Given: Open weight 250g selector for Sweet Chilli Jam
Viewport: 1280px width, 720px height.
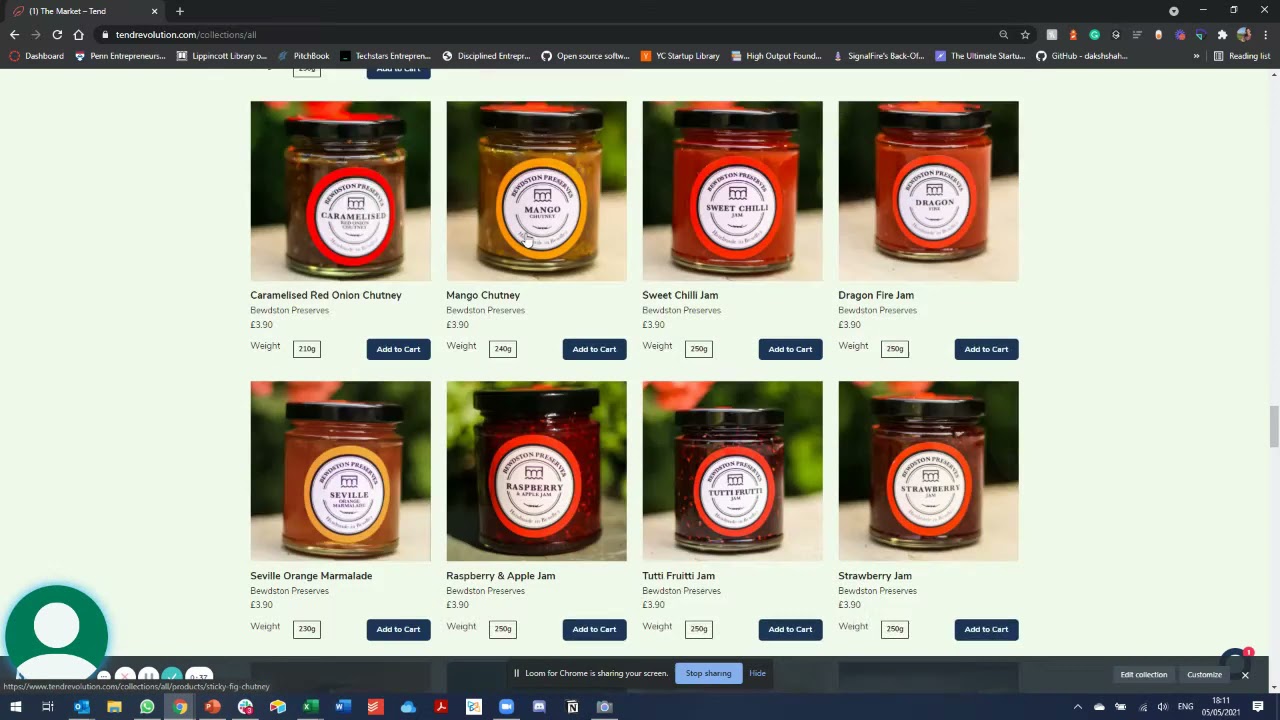Looking at the screenshot, I should click(x=699, y=349).
